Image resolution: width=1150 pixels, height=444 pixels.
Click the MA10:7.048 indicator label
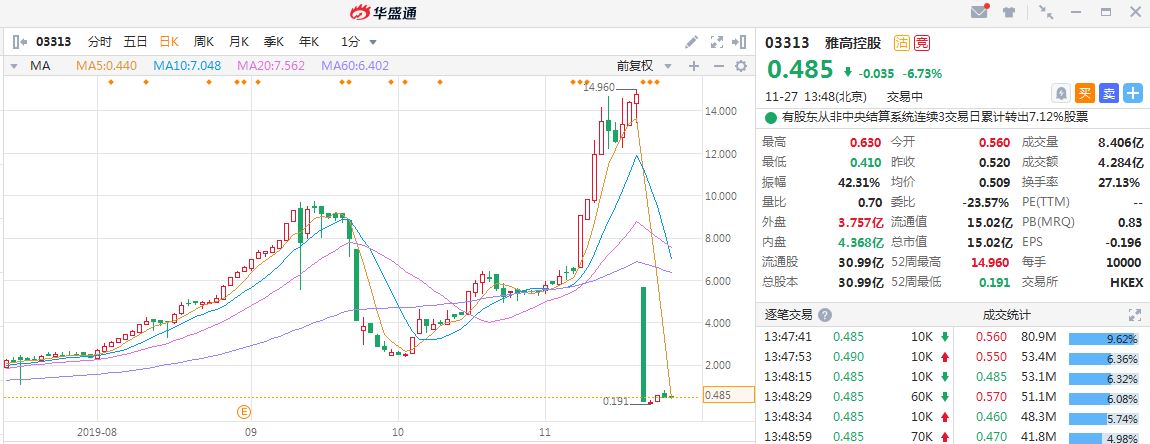tap(187, 66)
